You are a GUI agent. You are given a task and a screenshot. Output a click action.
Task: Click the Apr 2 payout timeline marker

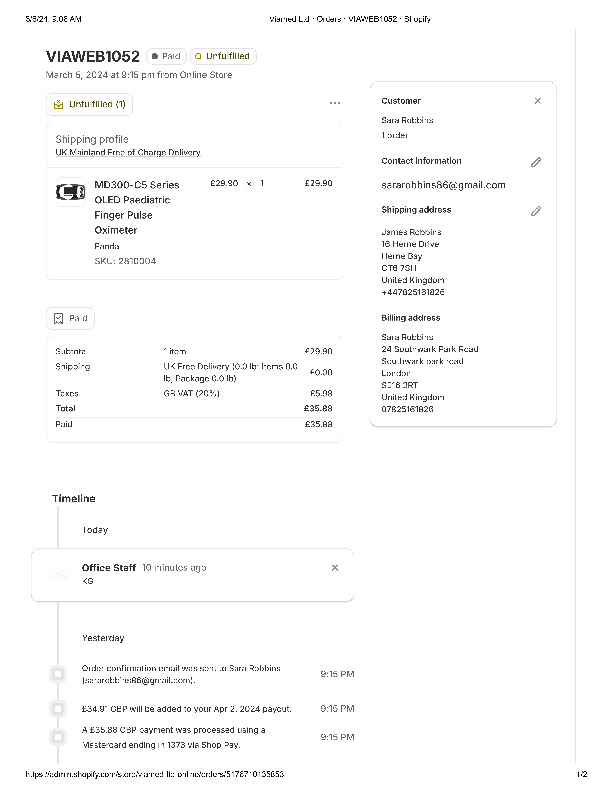[58, 709]
